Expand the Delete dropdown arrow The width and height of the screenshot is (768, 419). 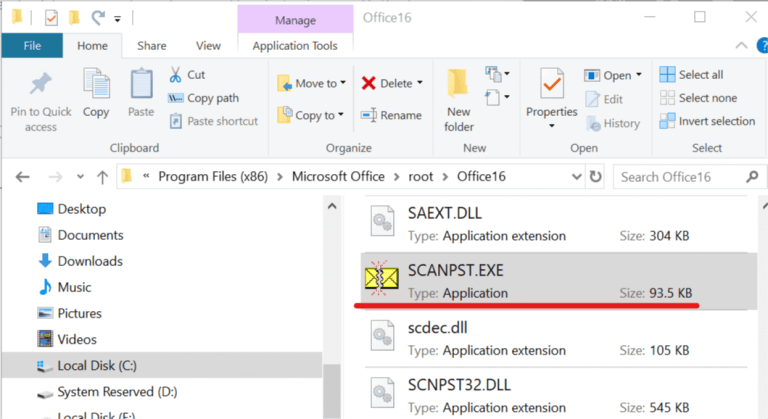(x=420, y=83)
